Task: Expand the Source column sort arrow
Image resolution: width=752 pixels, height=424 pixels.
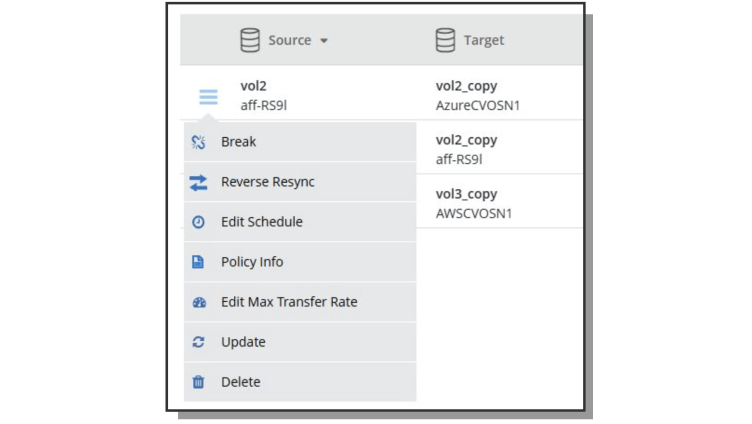Action: [x=324, y=41]
